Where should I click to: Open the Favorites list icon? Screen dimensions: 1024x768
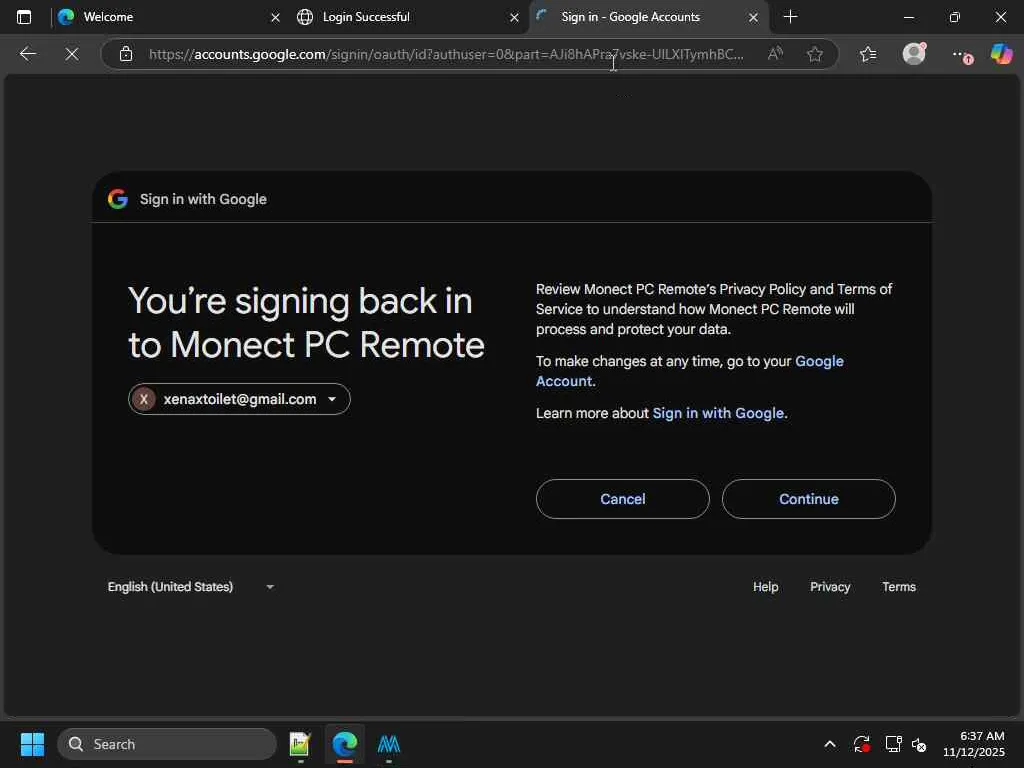pos(868,54)
